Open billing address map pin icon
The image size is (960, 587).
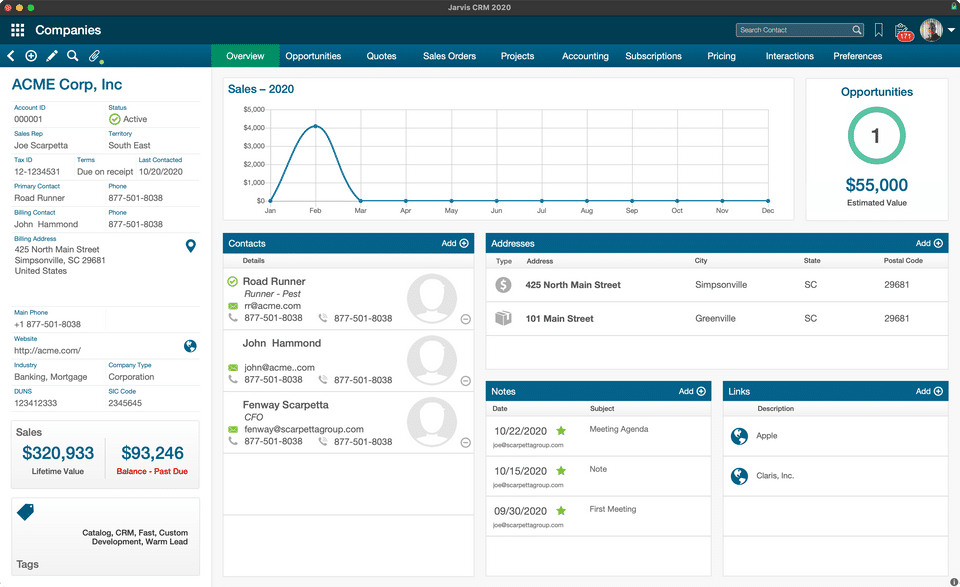point(190,246)
